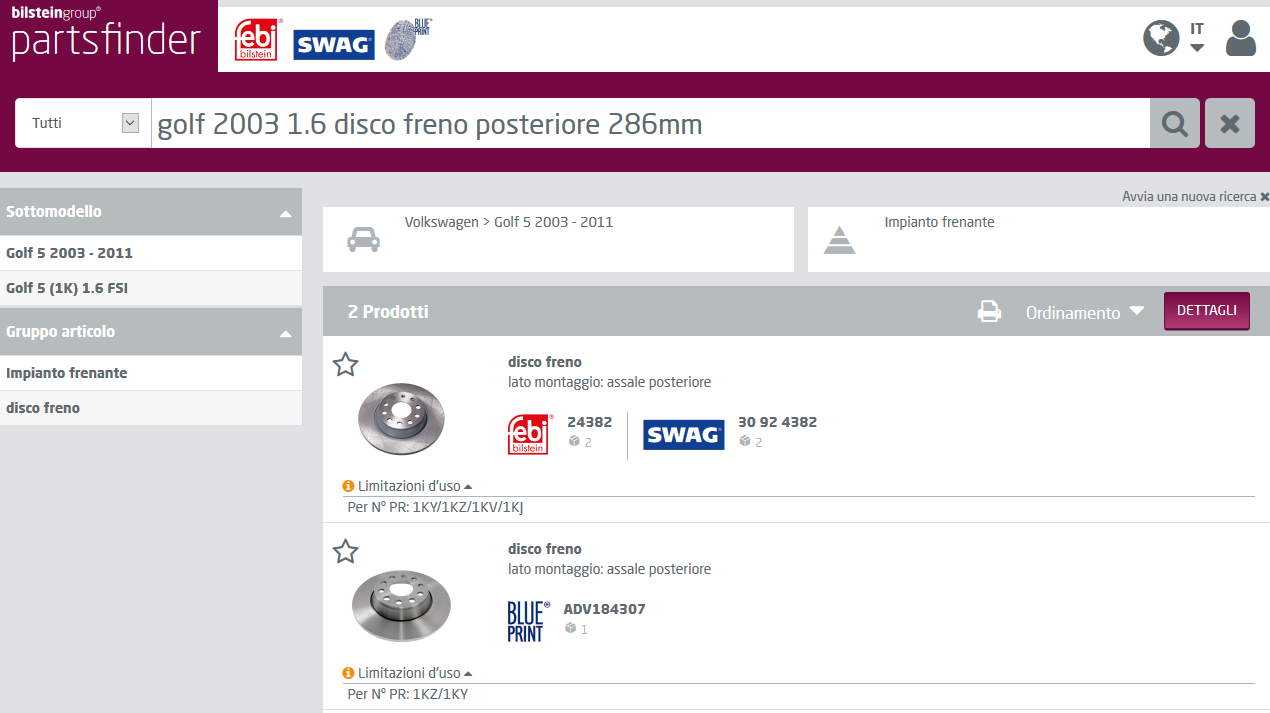Select Impianto frenante article group
This screenshot has height=713, width=1270.
pyautogui.click(x=151, y=373)
